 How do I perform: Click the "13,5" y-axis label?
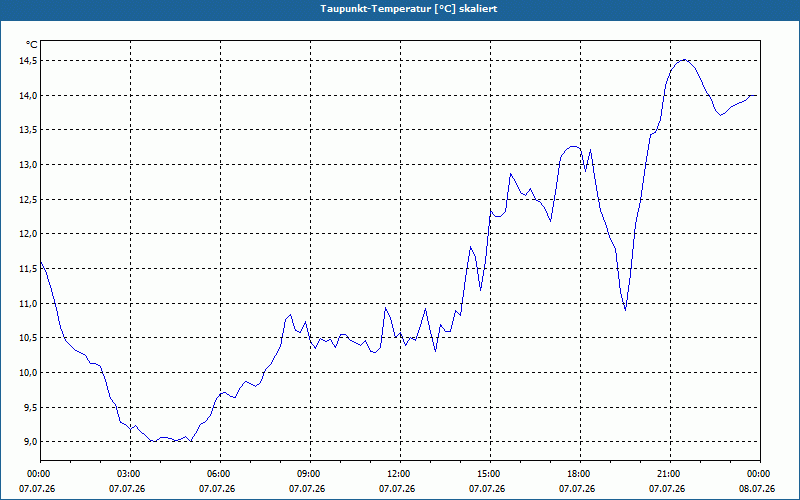[28, 130]
